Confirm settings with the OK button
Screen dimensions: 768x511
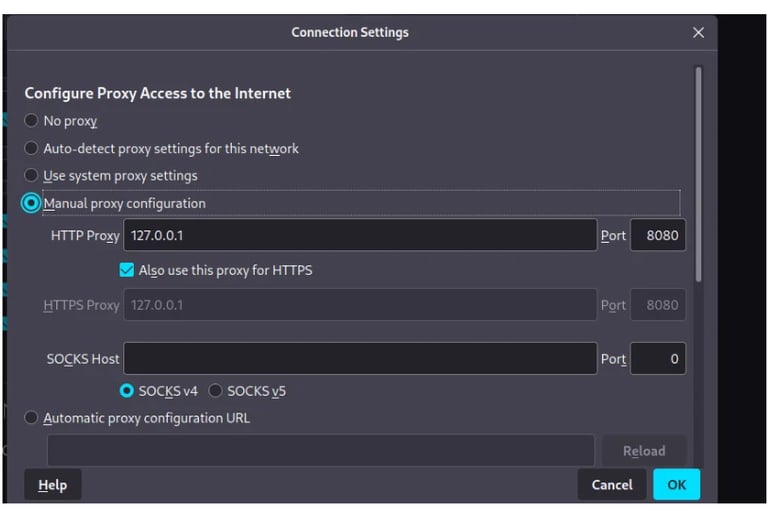676,485
